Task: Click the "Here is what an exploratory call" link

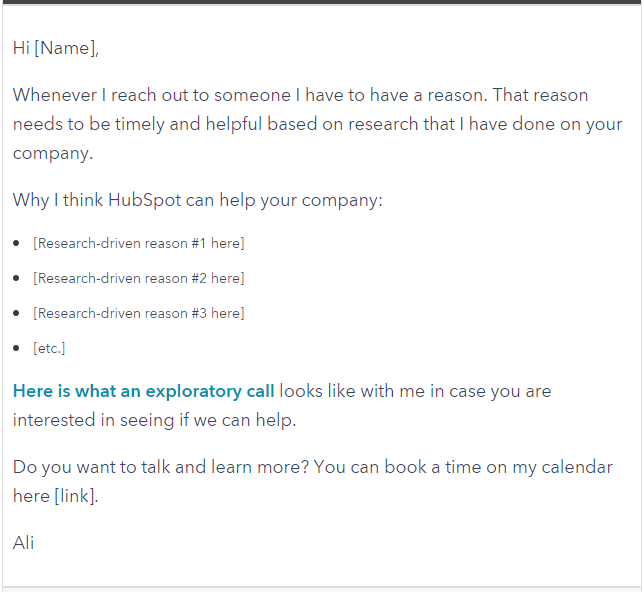Action: (143, 391)
